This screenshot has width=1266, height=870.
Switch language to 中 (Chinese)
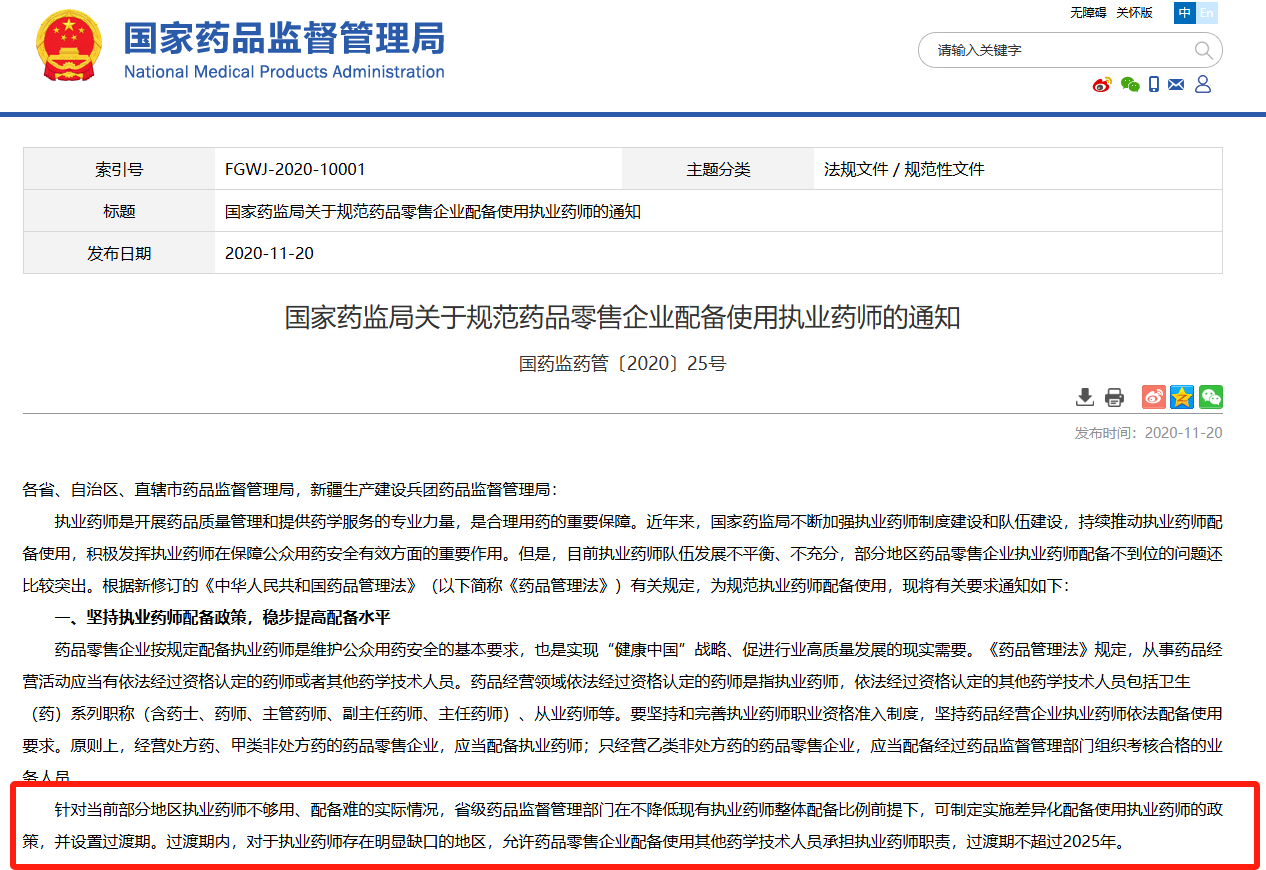1185,13
